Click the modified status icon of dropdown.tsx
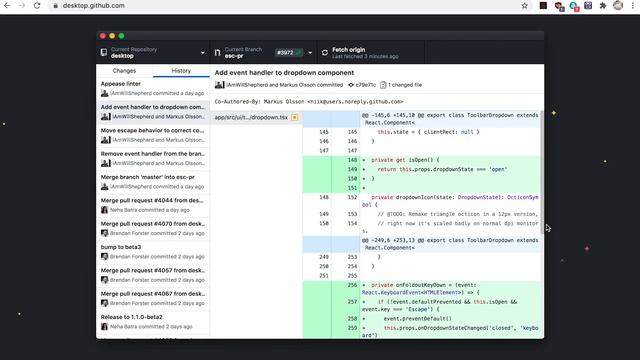 pyautogui.click(x=294, y=118)
